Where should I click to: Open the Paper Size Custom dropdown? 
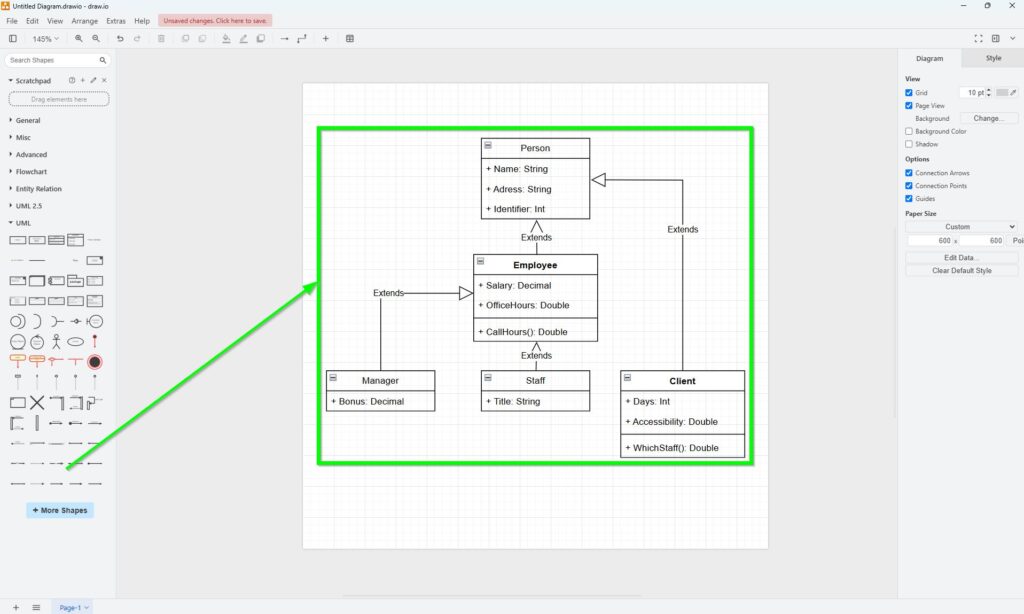point(961,227)
